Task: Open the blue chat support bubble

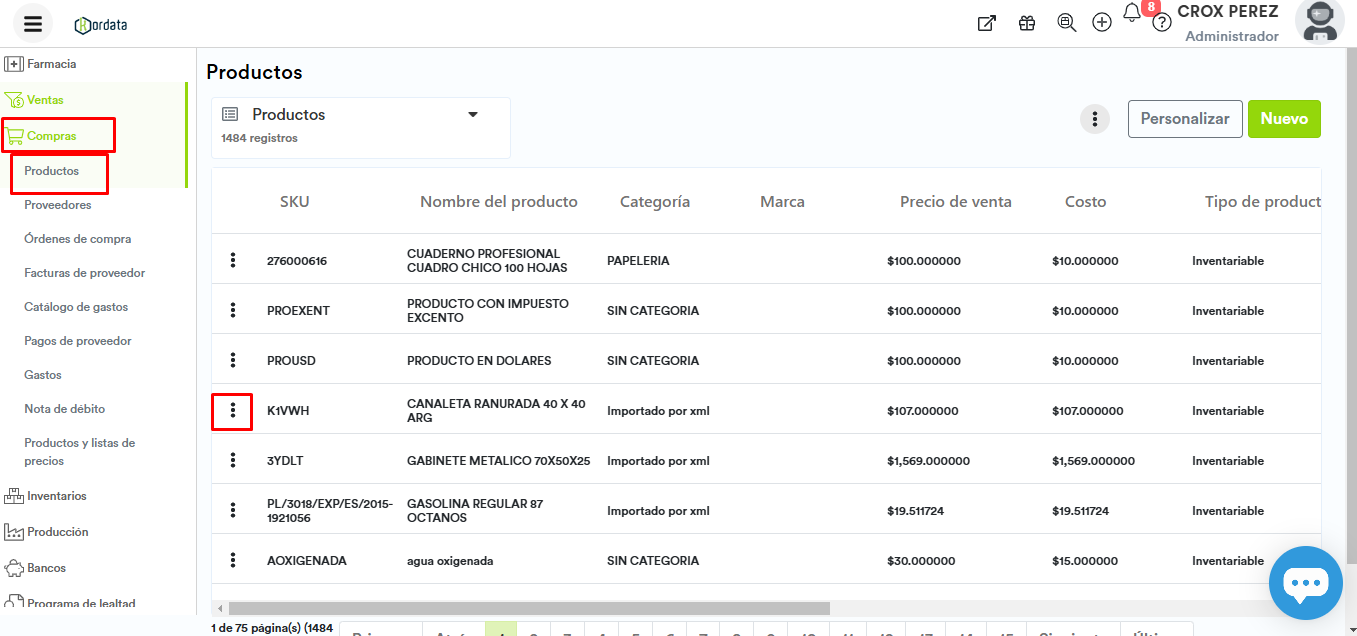Action: (1305, 583)
